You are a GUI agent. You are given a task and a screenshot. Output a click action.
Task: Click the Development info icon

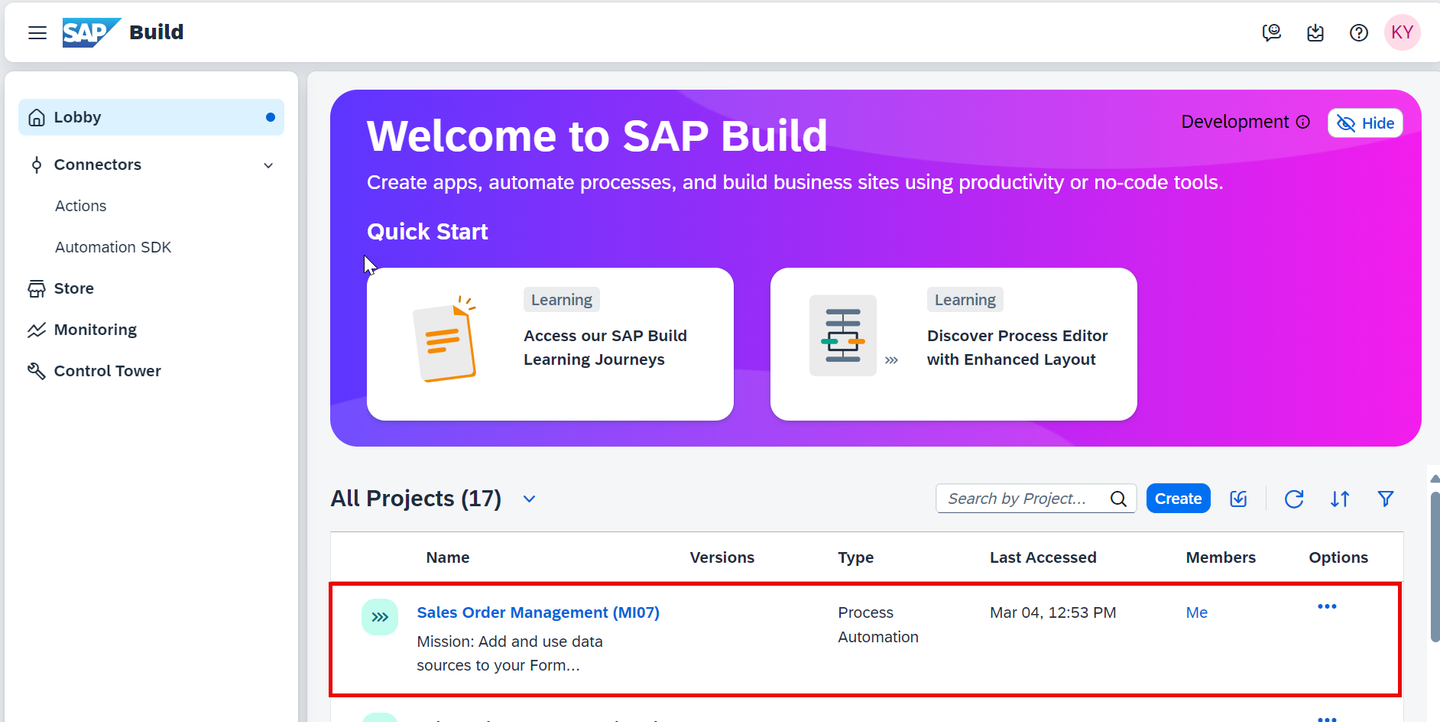click(x=1302, y=122)
